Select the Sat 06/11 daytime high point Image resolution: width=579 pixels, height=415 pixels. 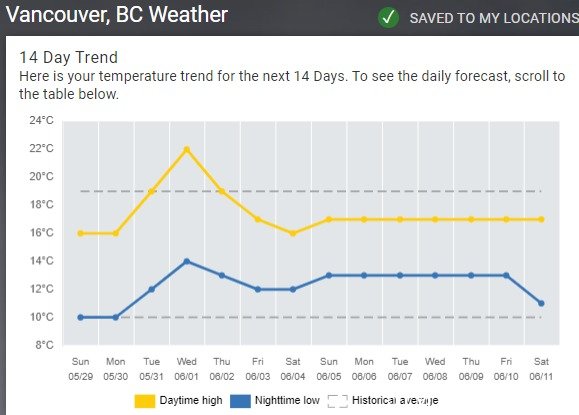(541, 219)
